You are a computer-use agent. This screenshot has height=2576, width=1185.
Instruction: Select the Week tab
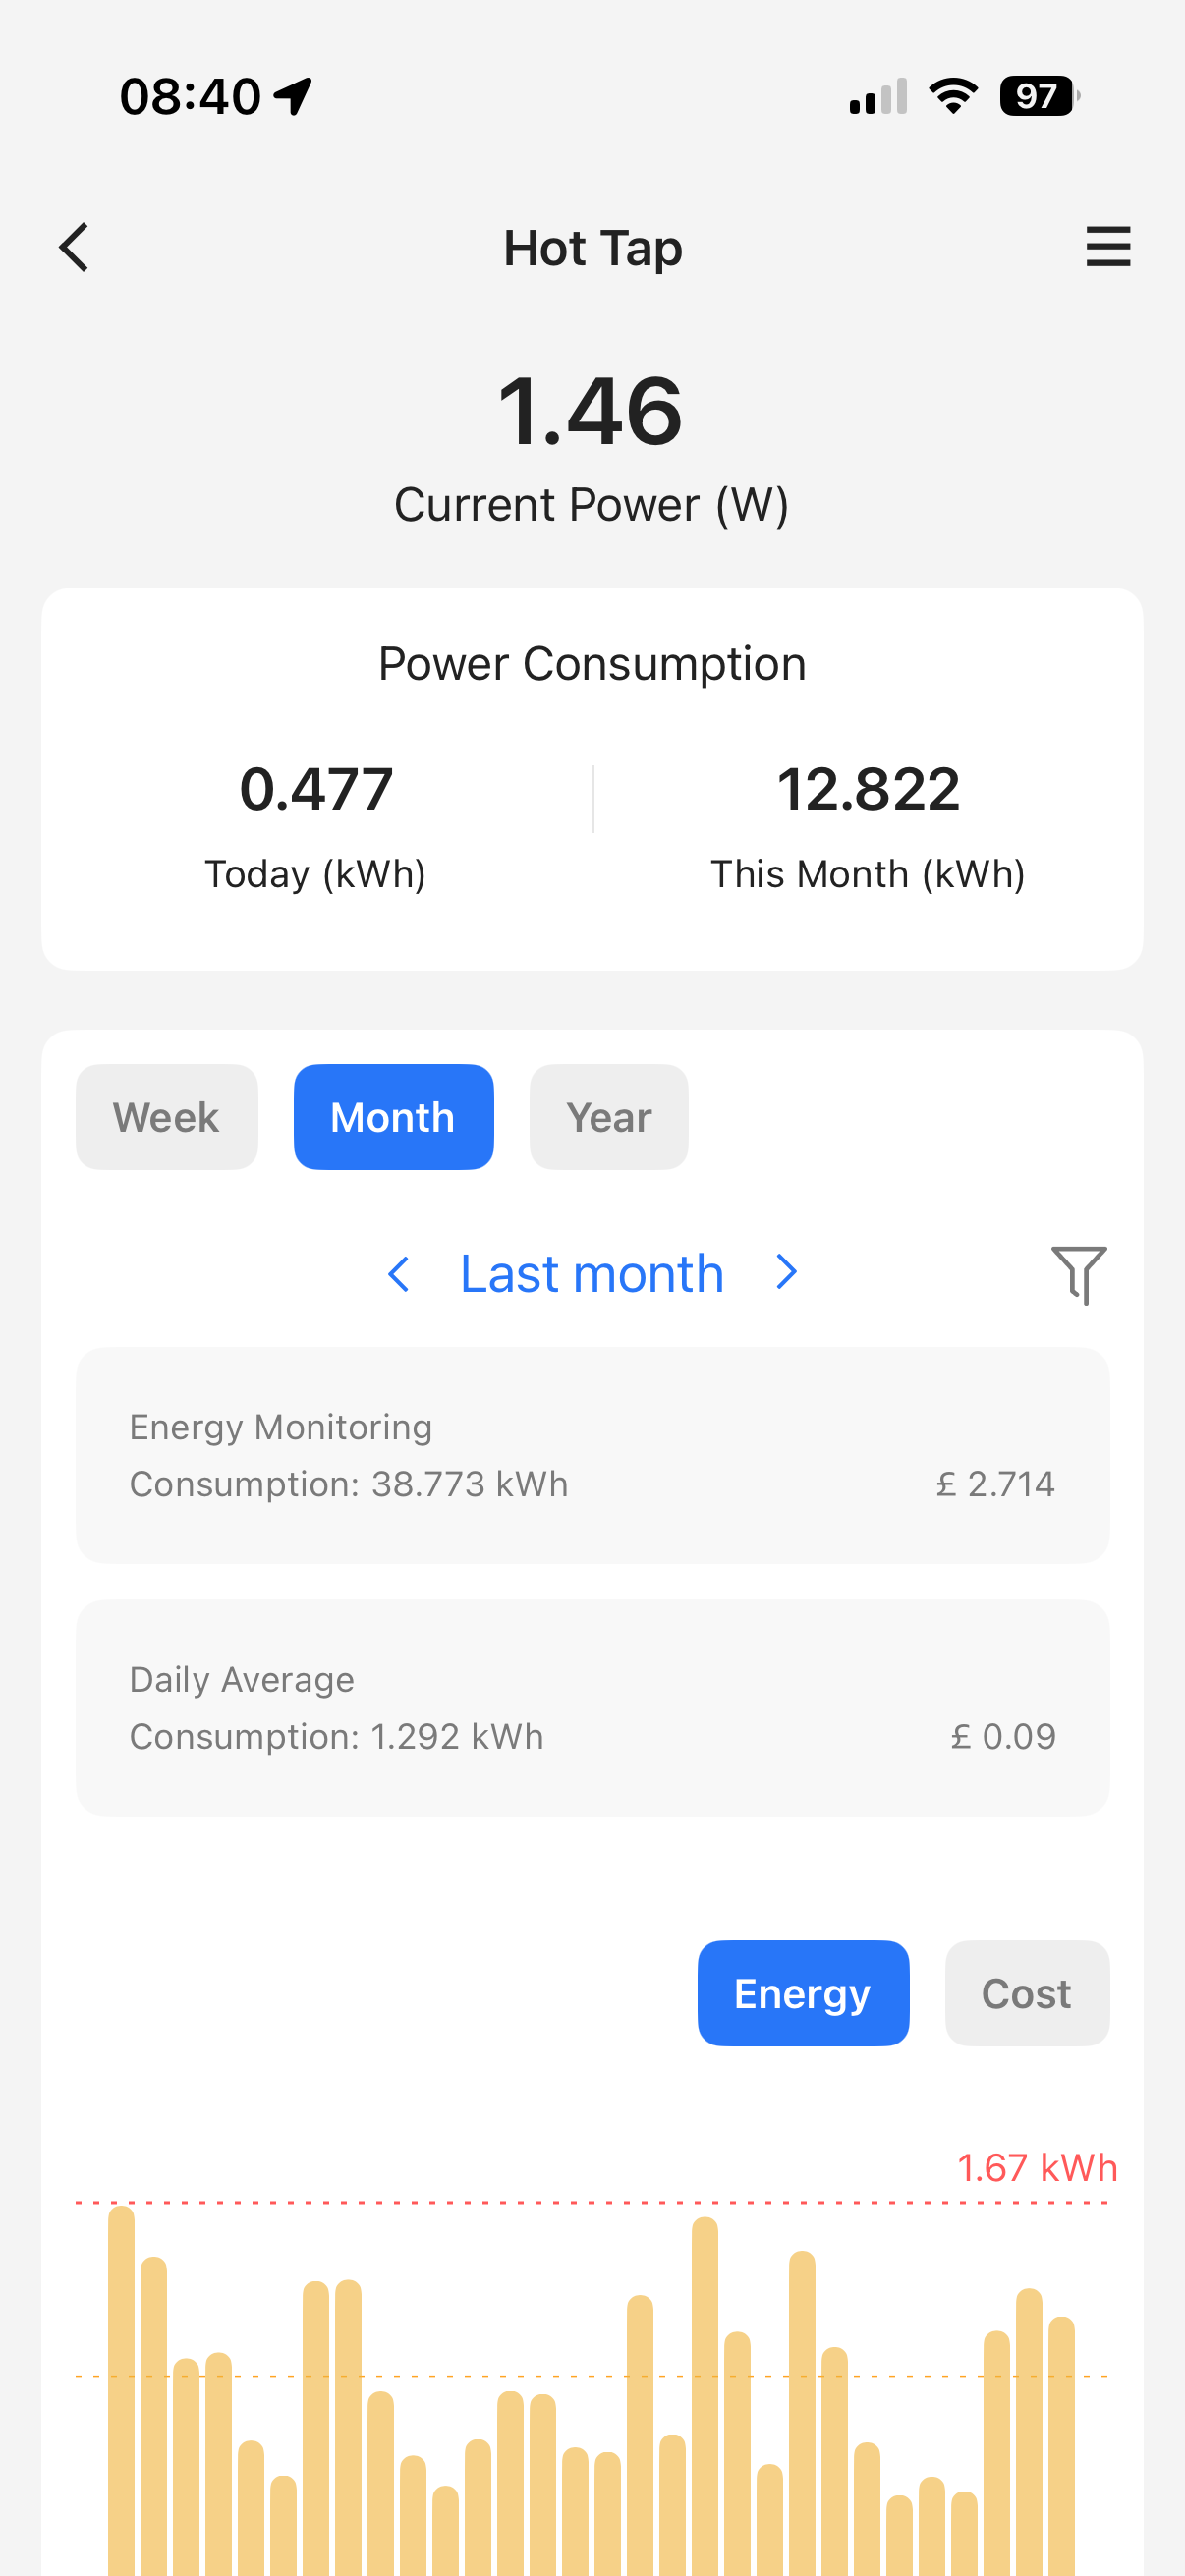point(166,1117)
